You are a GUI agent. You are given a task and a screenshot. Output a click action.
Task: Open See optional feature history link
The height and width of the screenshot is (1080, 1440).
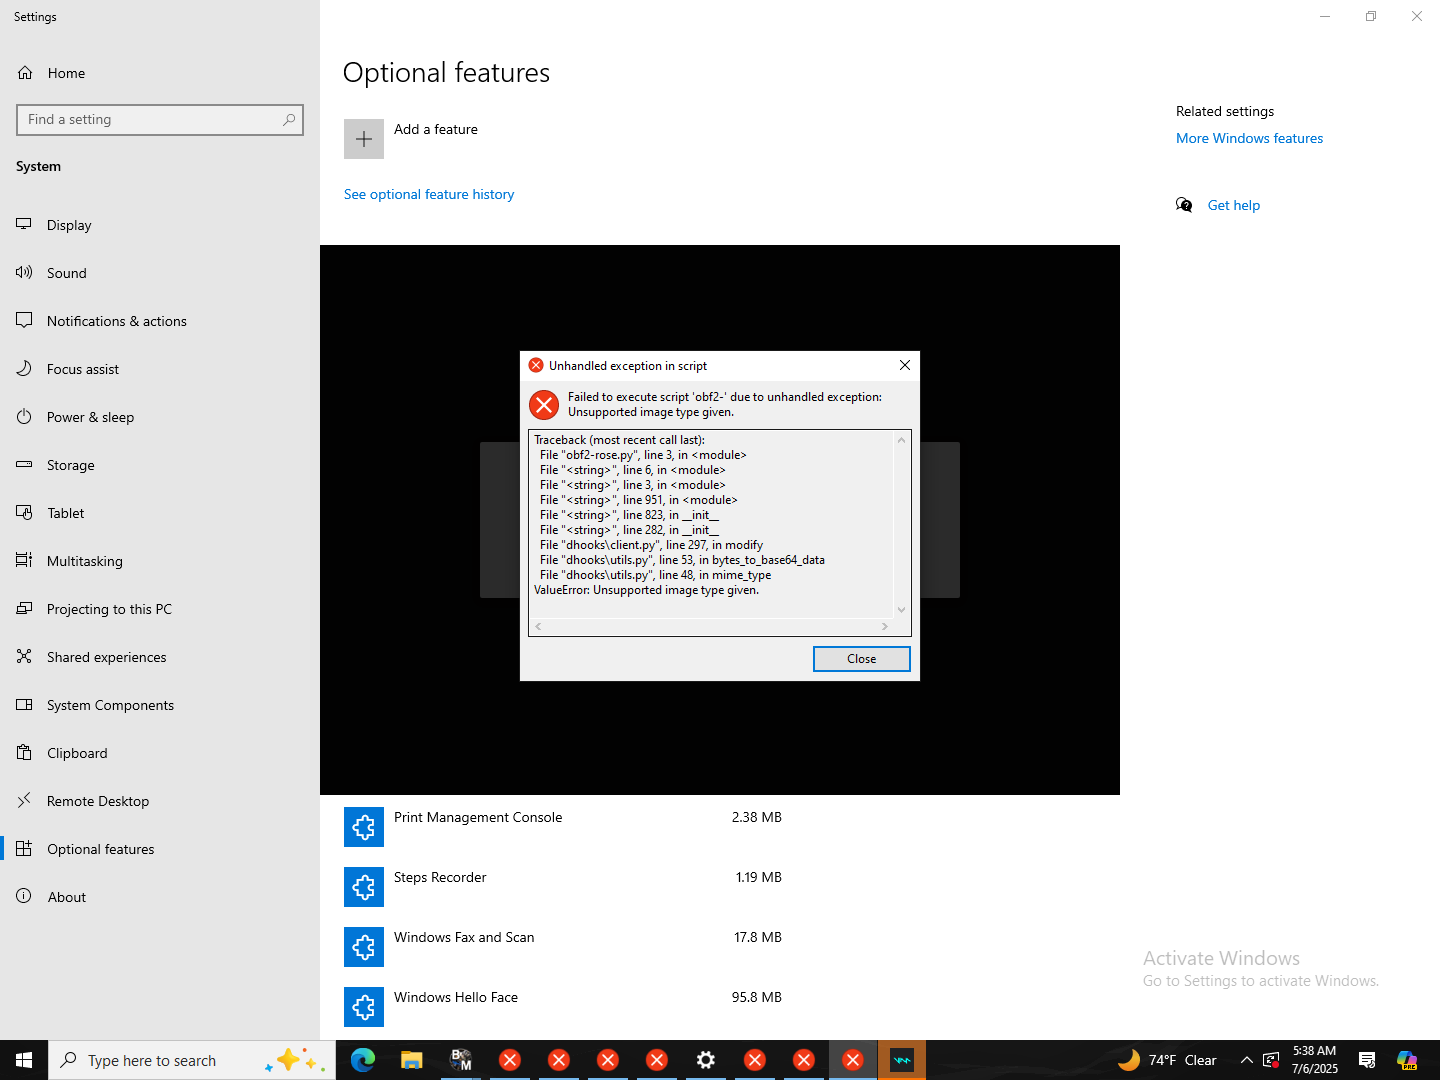pyautogui.click(x=429, y=194)
